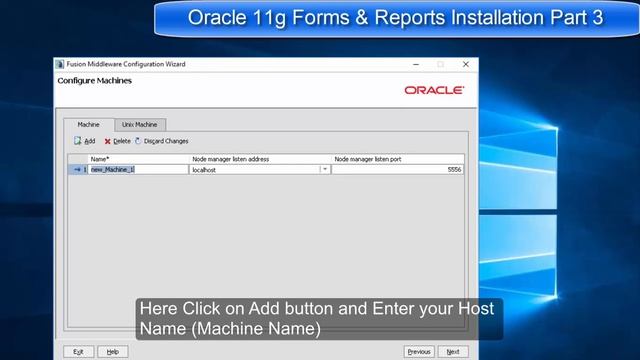
Task: Select the row 1 arrow indicator
Action: (x=77, y=169)
